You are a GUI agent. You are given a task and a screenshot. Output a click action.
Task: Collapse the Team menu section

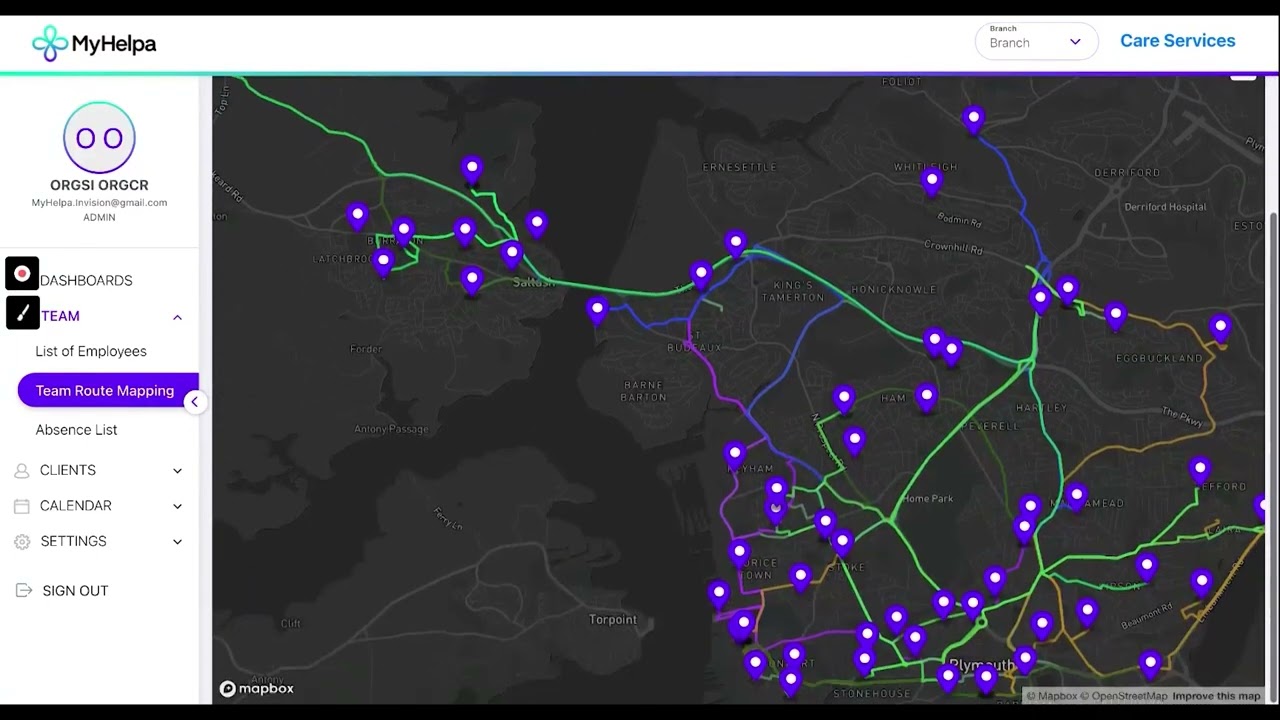click(x=177, y=317)
